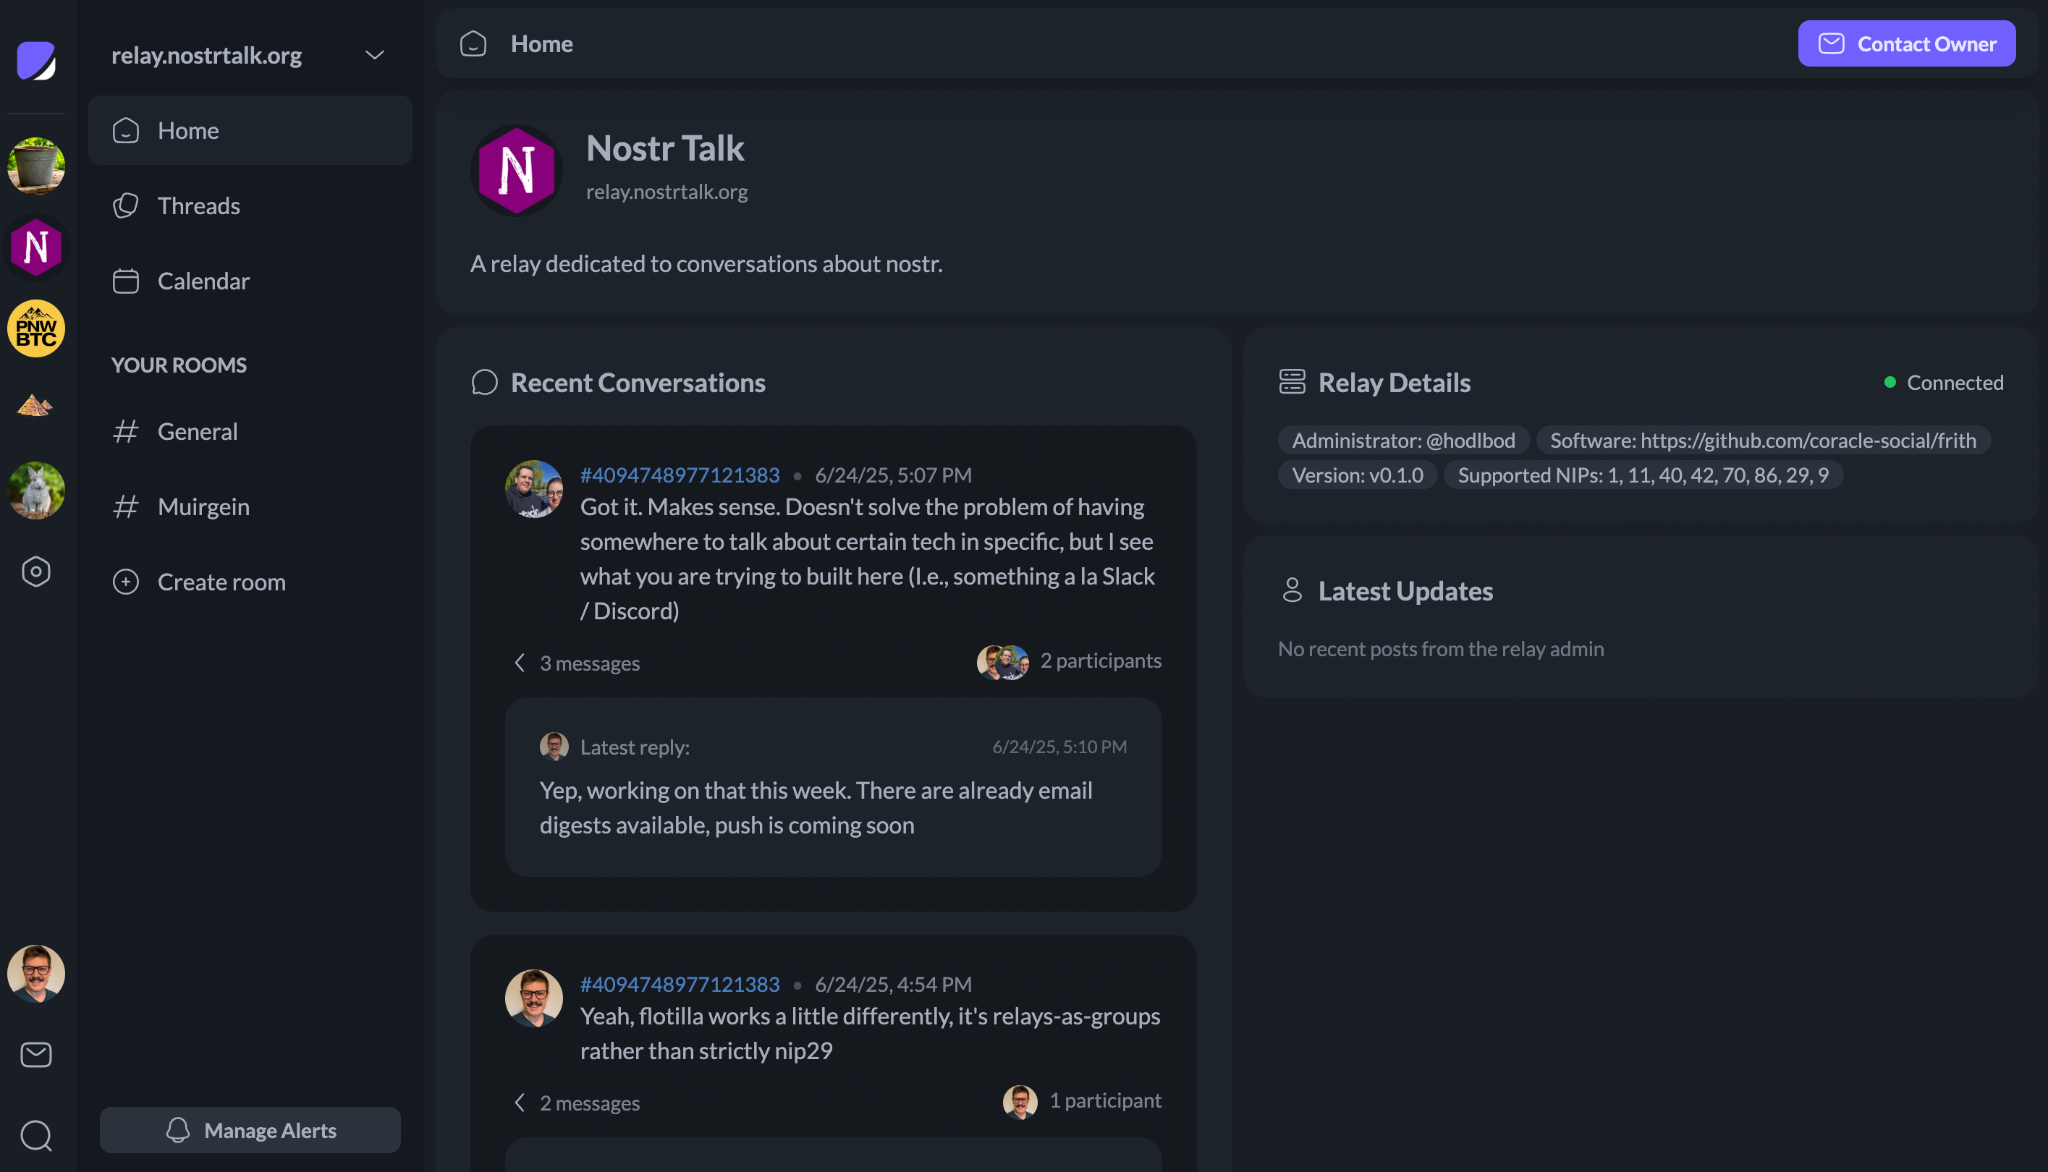Open the hexagon settings icon in sidebar
This screenshot has width=2048, height=1172.
pyautogui.click(x=36, y=572)
